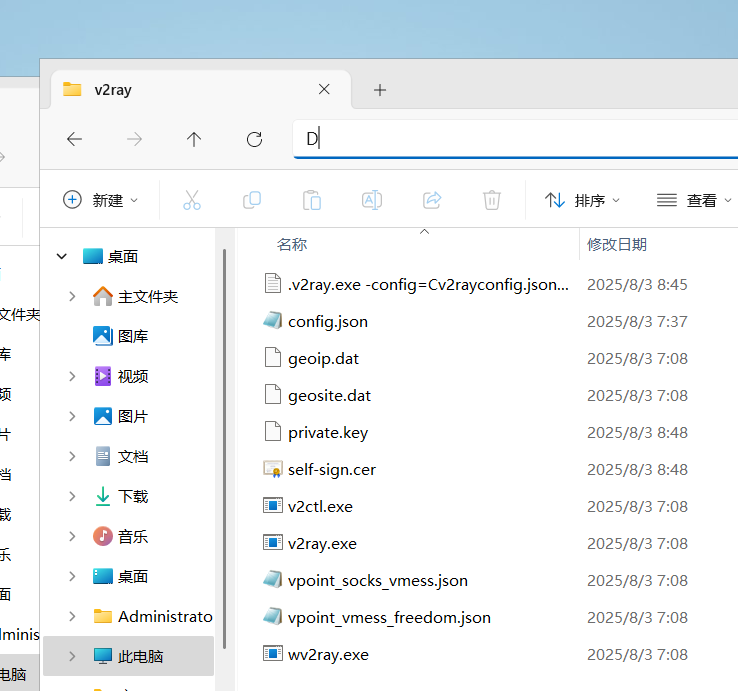This screenshot has height=691, width=738.
Task: Open 文档 in the sidebar
Action: [x=121, y=457]
